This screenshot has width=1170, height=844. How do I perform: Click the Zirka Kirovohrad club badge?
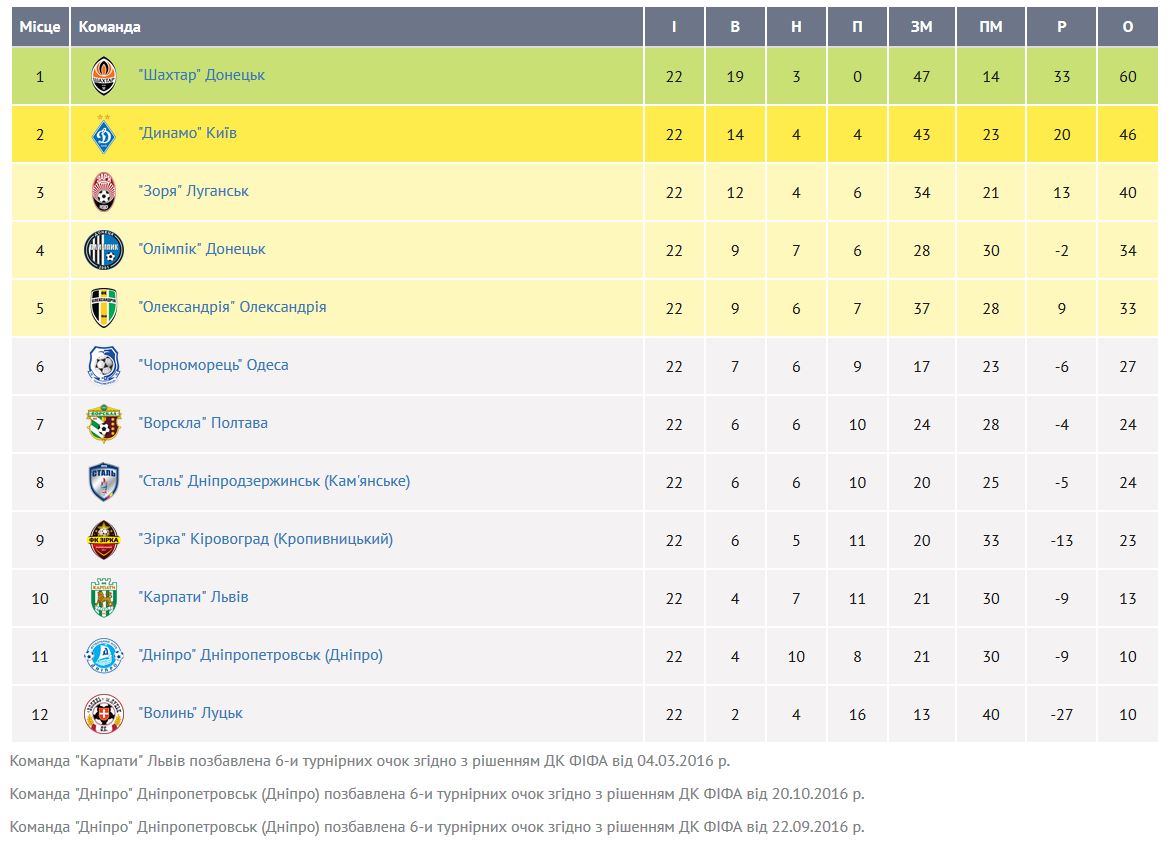pyautogui.click(x=104, y=540)
